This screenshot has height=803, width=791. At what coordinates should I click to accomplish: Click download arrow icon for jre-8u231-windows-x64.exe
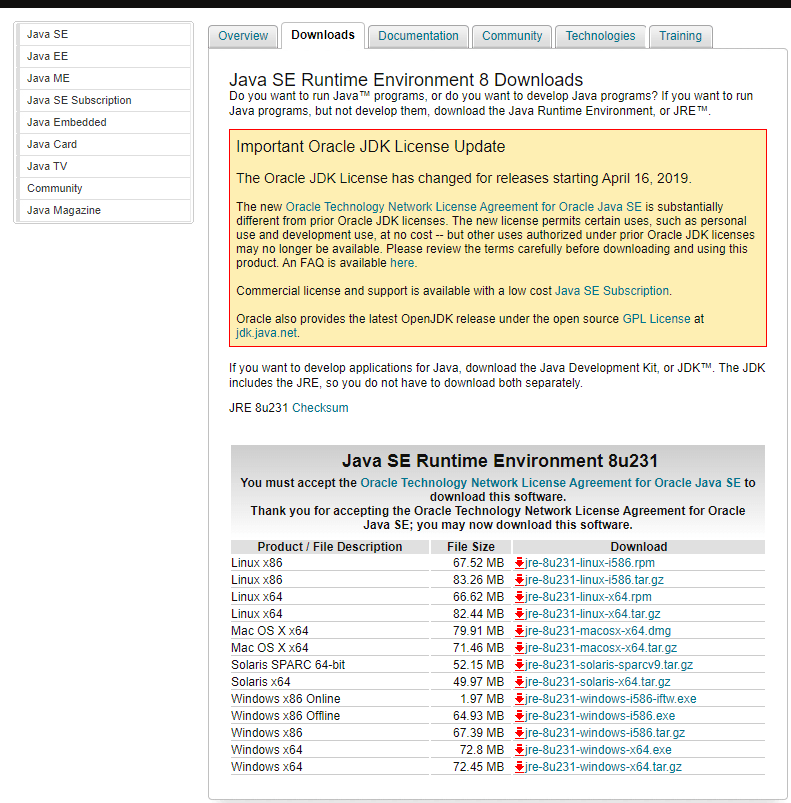click(519, 750)
